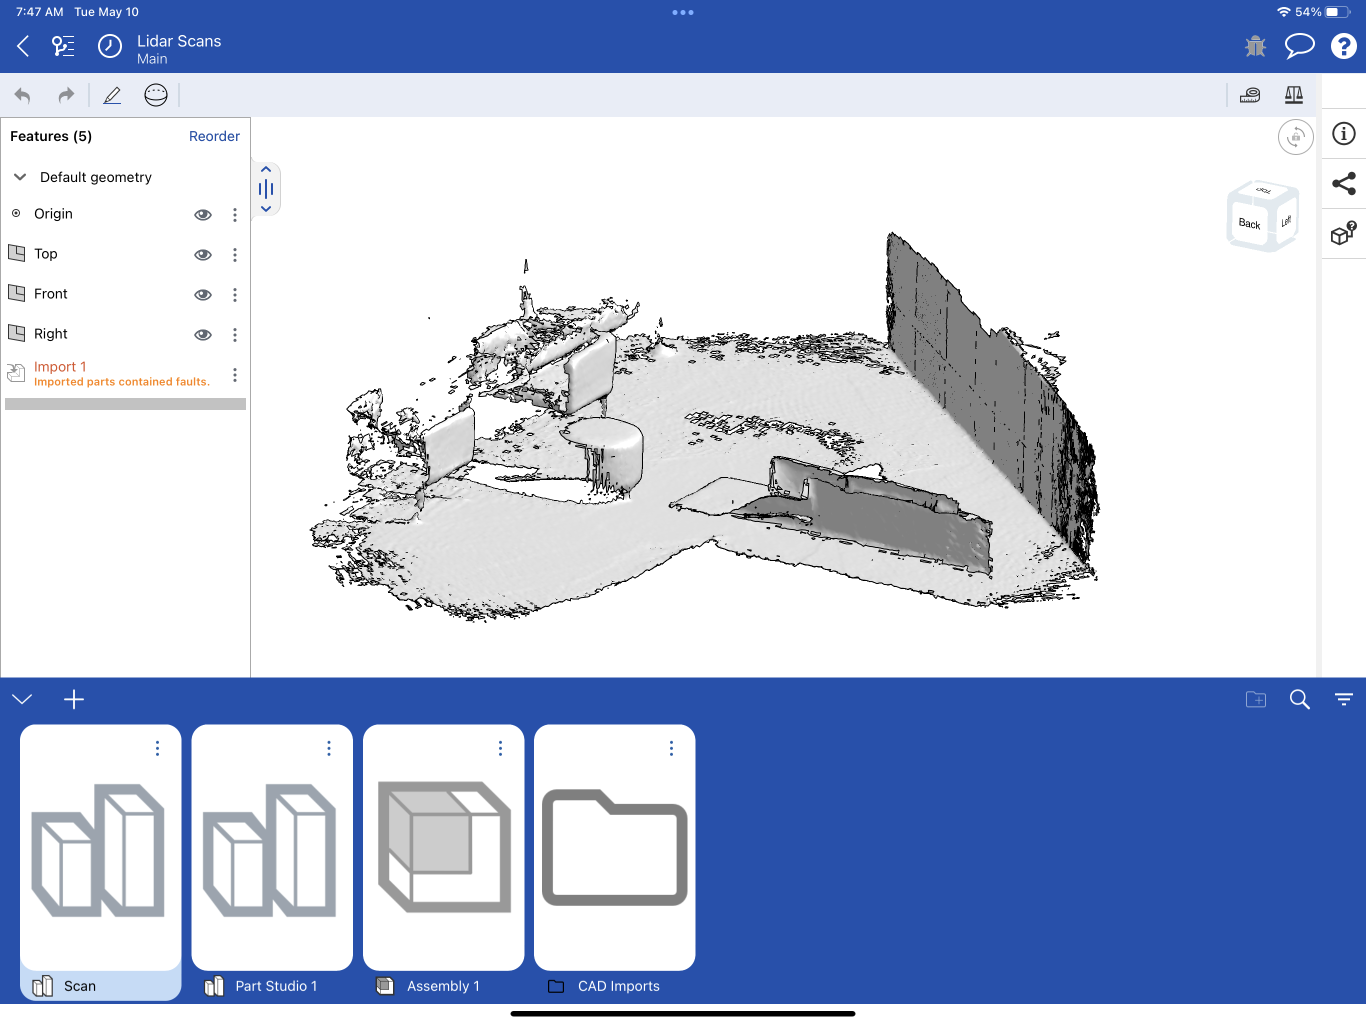The image size is (1366, 1024).
Task: Collapse the Default geometry section
Action: (x=20, y=177)
